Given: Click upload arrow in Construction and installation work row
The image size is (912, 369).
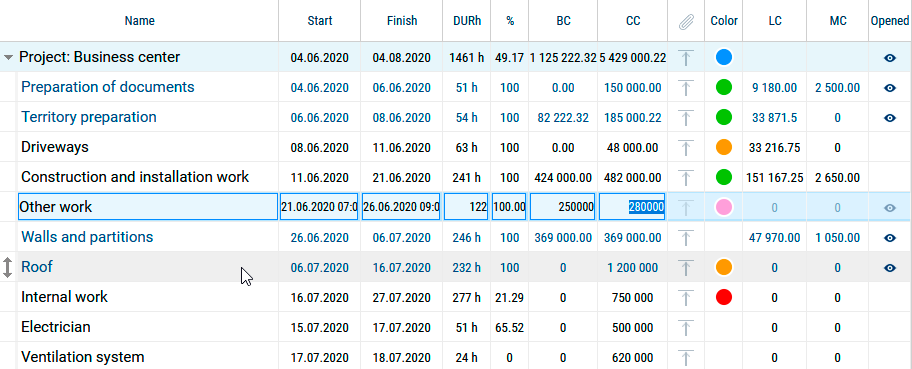Looking at the screenshot, I should click(x=686, y=178).
